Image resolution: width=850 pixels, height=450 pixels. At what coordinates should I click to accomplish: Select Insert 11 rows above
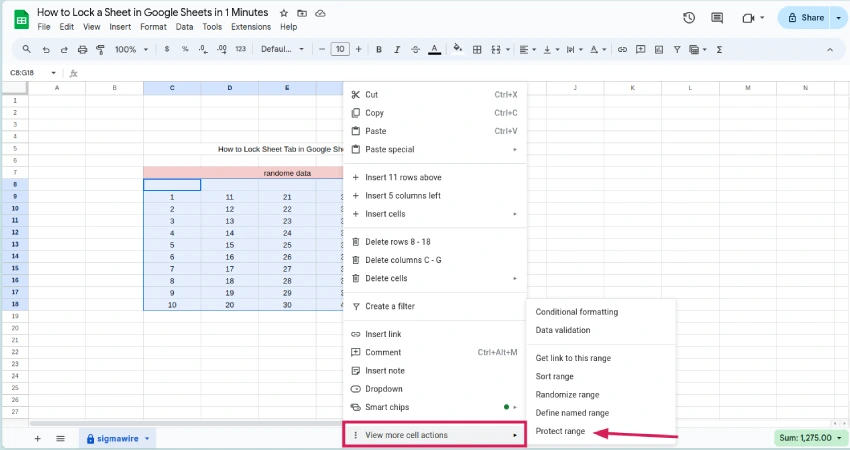(435, 177)
